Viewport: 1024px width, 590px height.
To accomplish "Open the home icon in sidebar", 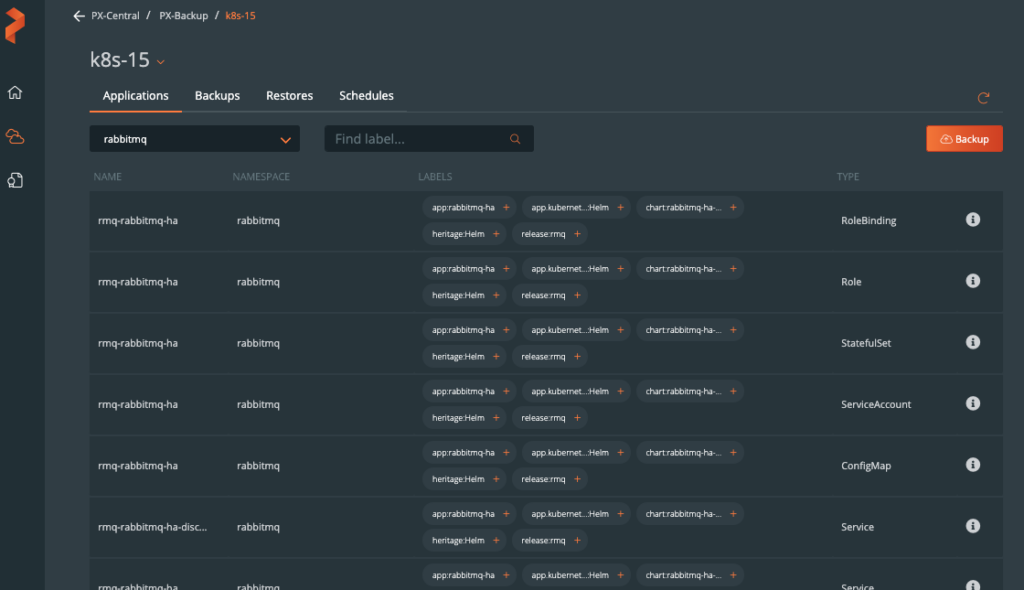I will [x=15, y=93].
